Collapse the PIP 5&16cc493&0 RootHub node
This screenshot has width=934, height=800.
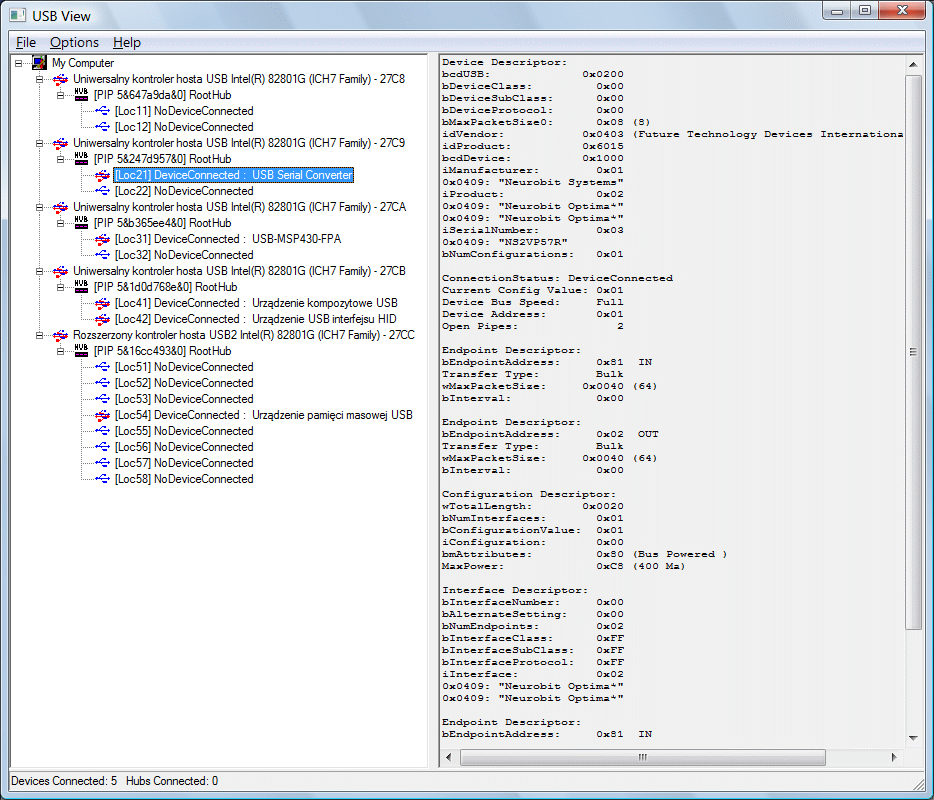pos(60,351)
